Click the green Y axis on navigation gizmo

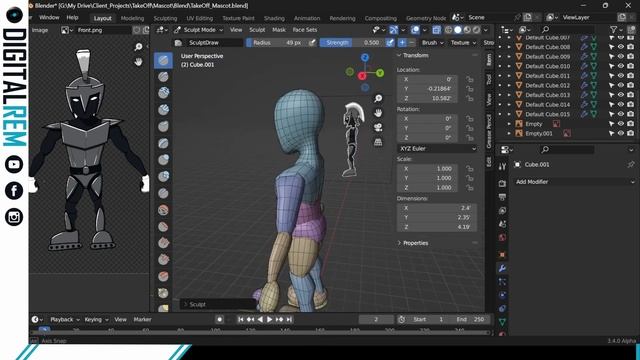pyautogui.click(x=380, y=73)
